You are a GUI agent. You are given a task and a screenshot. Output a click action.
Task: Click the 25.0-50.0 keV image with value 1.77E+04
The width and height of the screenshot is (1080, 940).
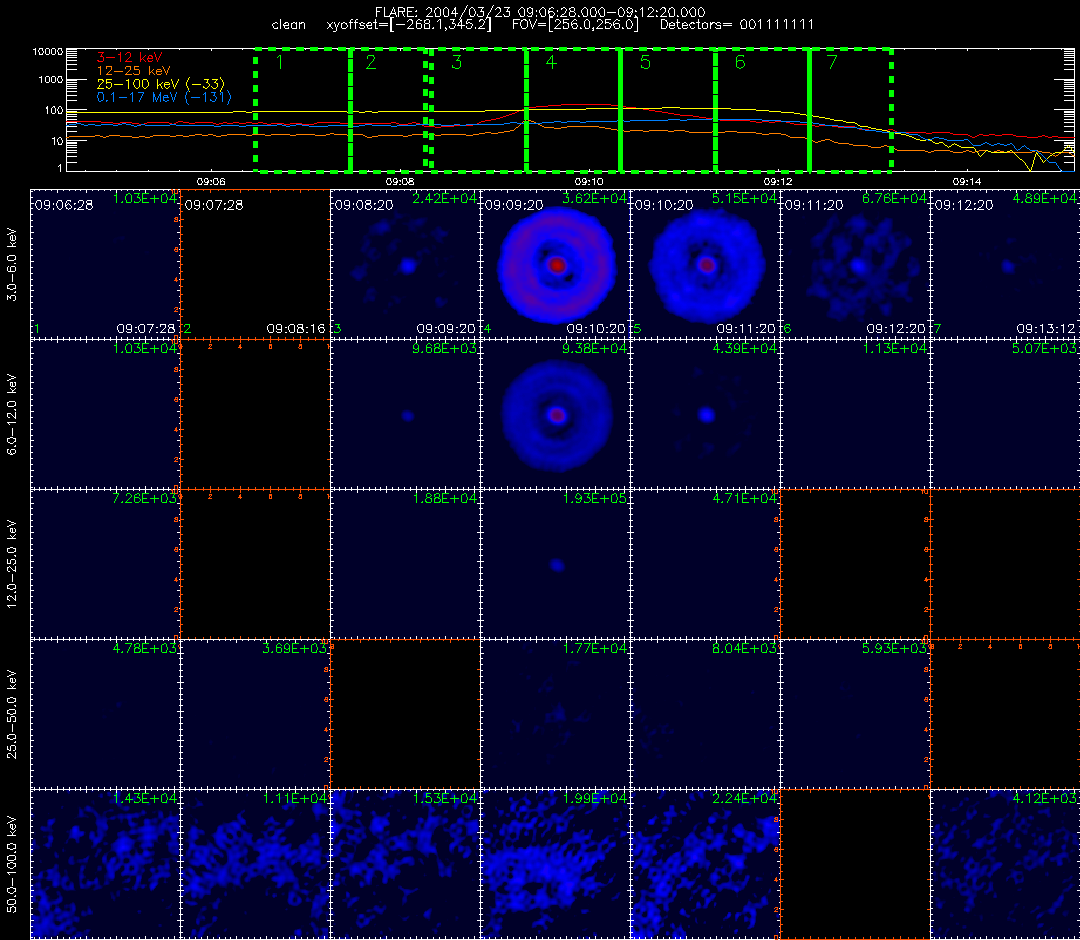[x=556, y=715]
